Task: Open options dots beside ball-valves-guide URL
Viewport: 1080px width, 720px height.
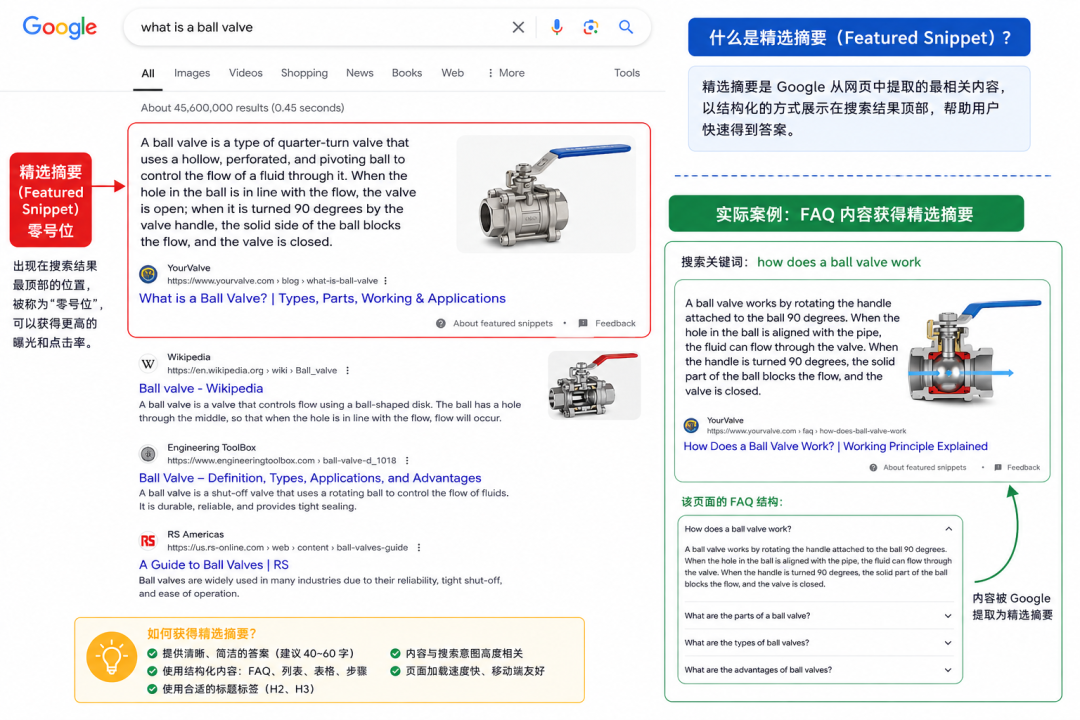Action: coord(419,548)
